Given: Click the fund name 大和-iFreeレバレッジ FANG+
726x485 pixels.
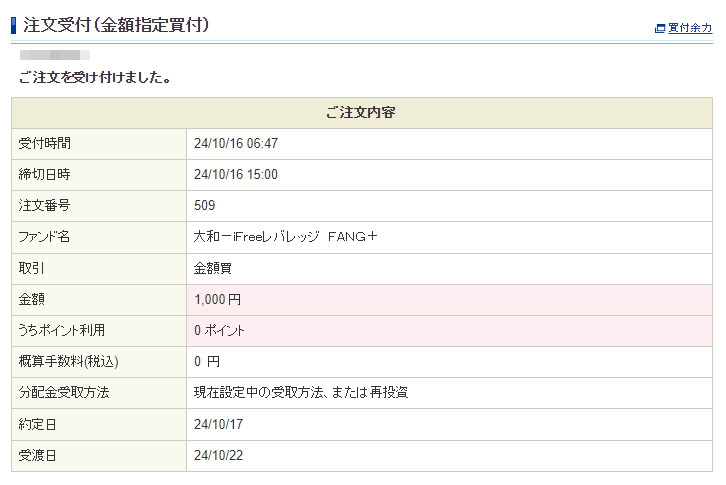Looking at the screenshot, I should point(285,237).
